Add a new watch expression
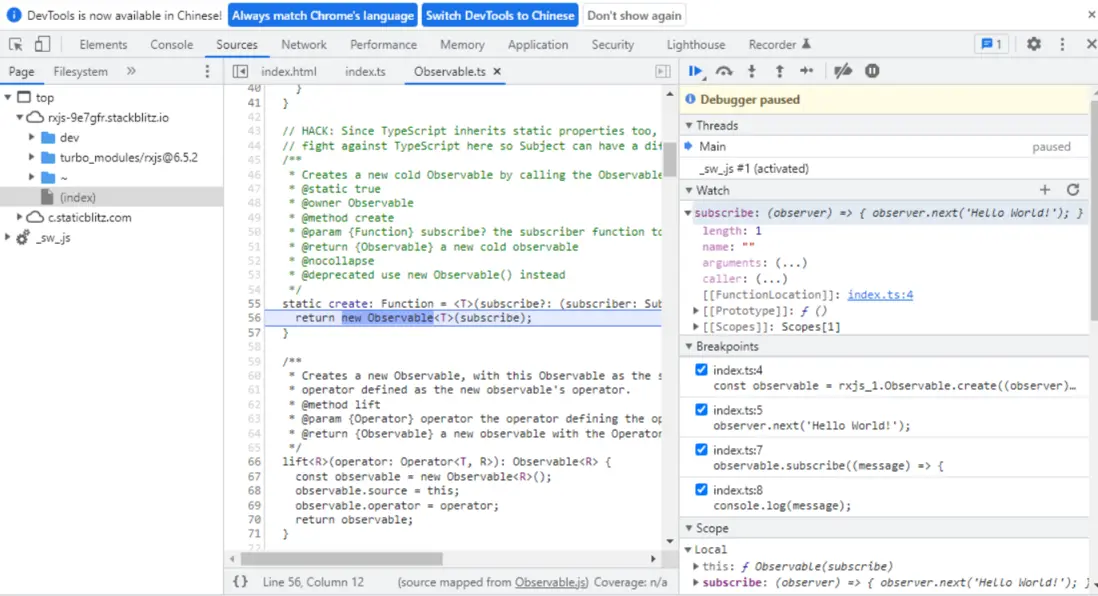This screenshot has height=596, width=1098. coord(1045,190)
